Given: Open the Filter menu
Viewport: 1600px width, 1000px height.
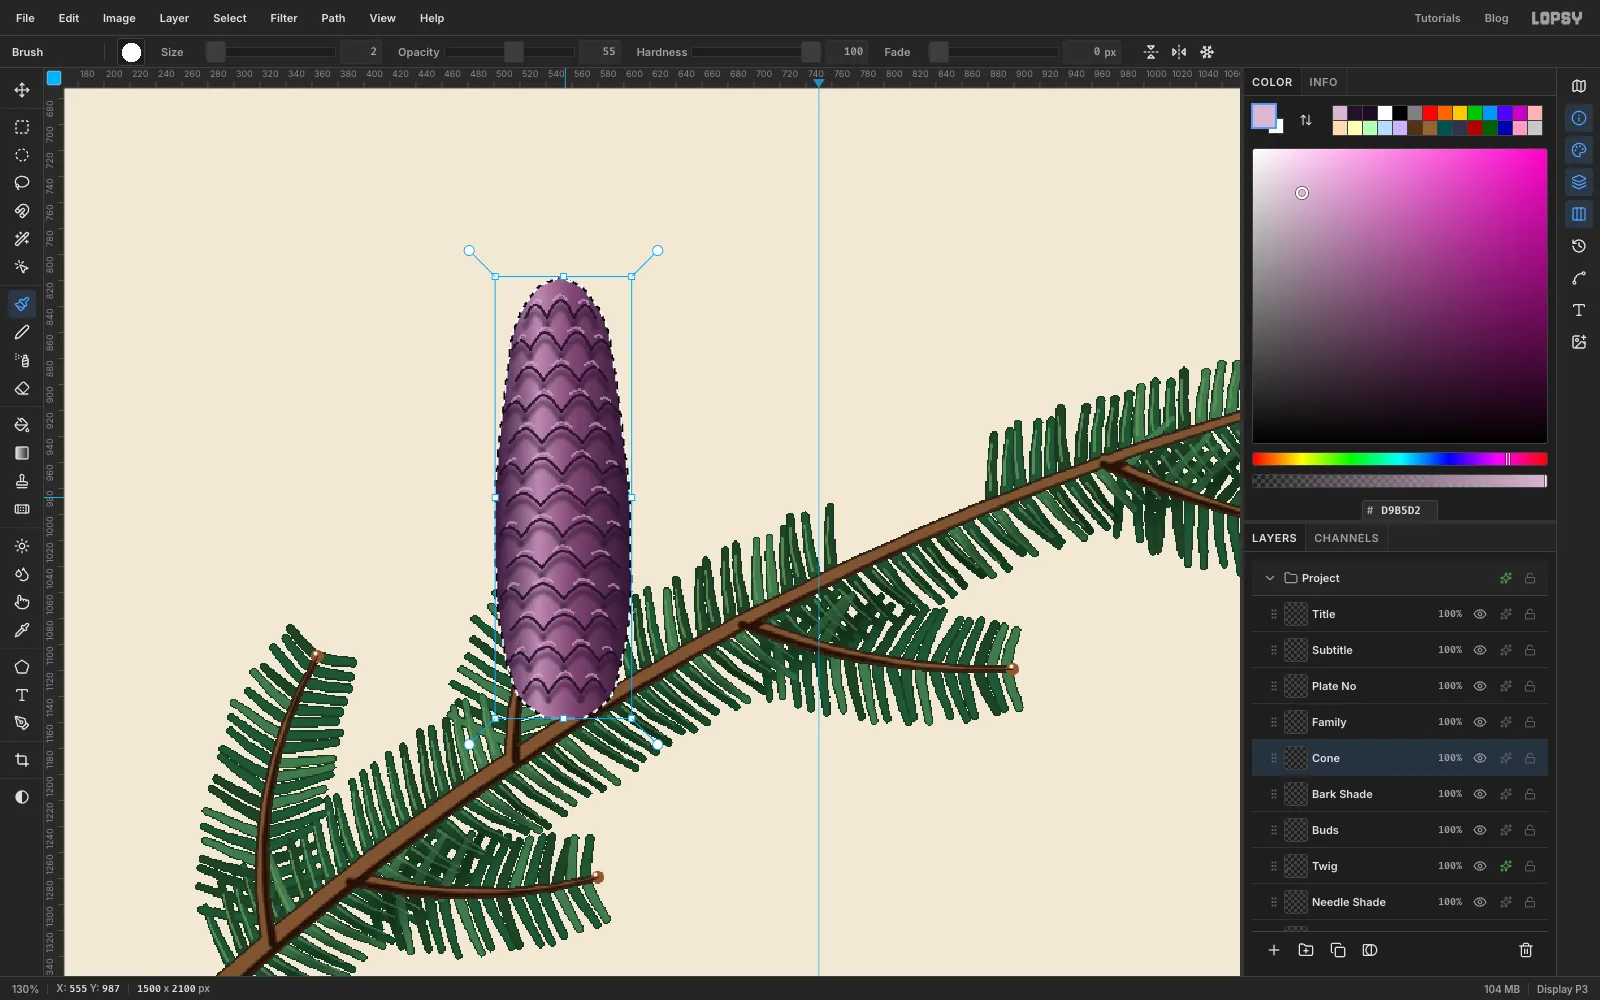Looking at the screenshot, I should pyautogui.click(x=284, y=18).
